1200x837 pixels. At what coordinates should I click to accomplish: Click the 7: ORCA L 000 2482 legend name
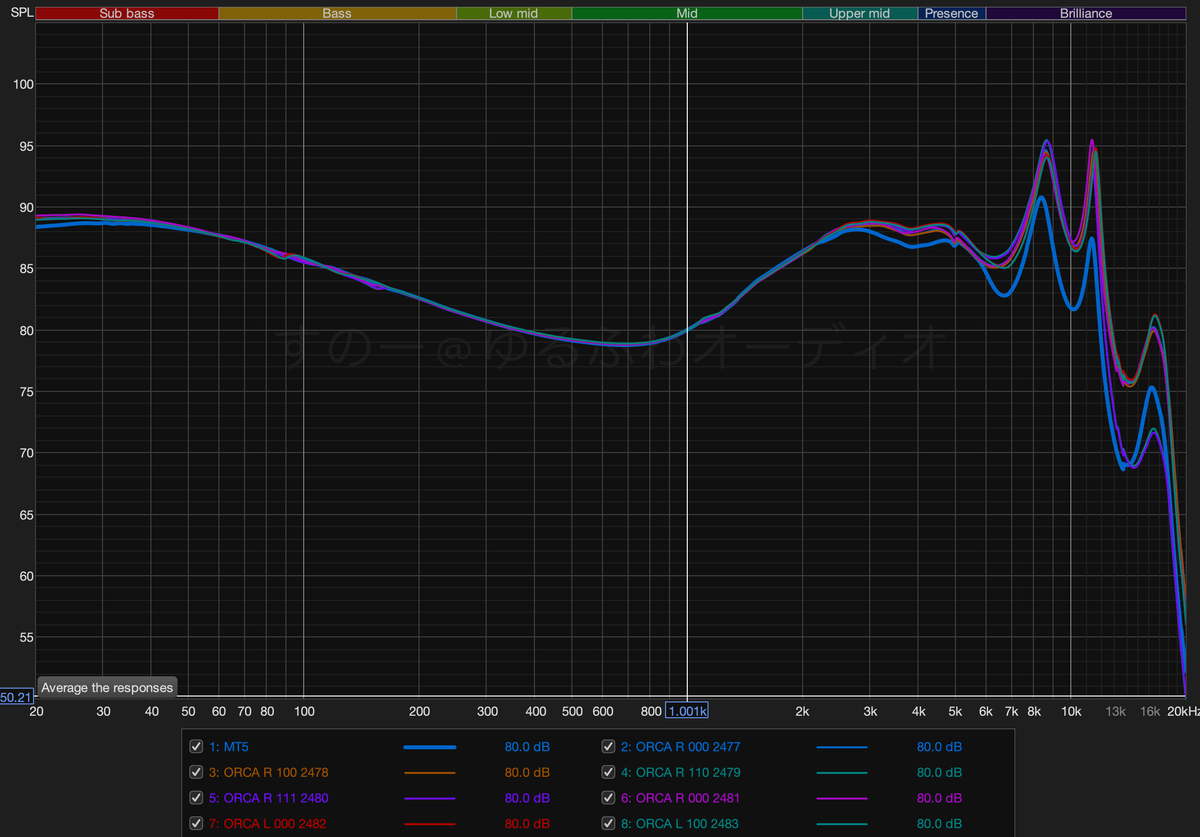coord(268,824)
